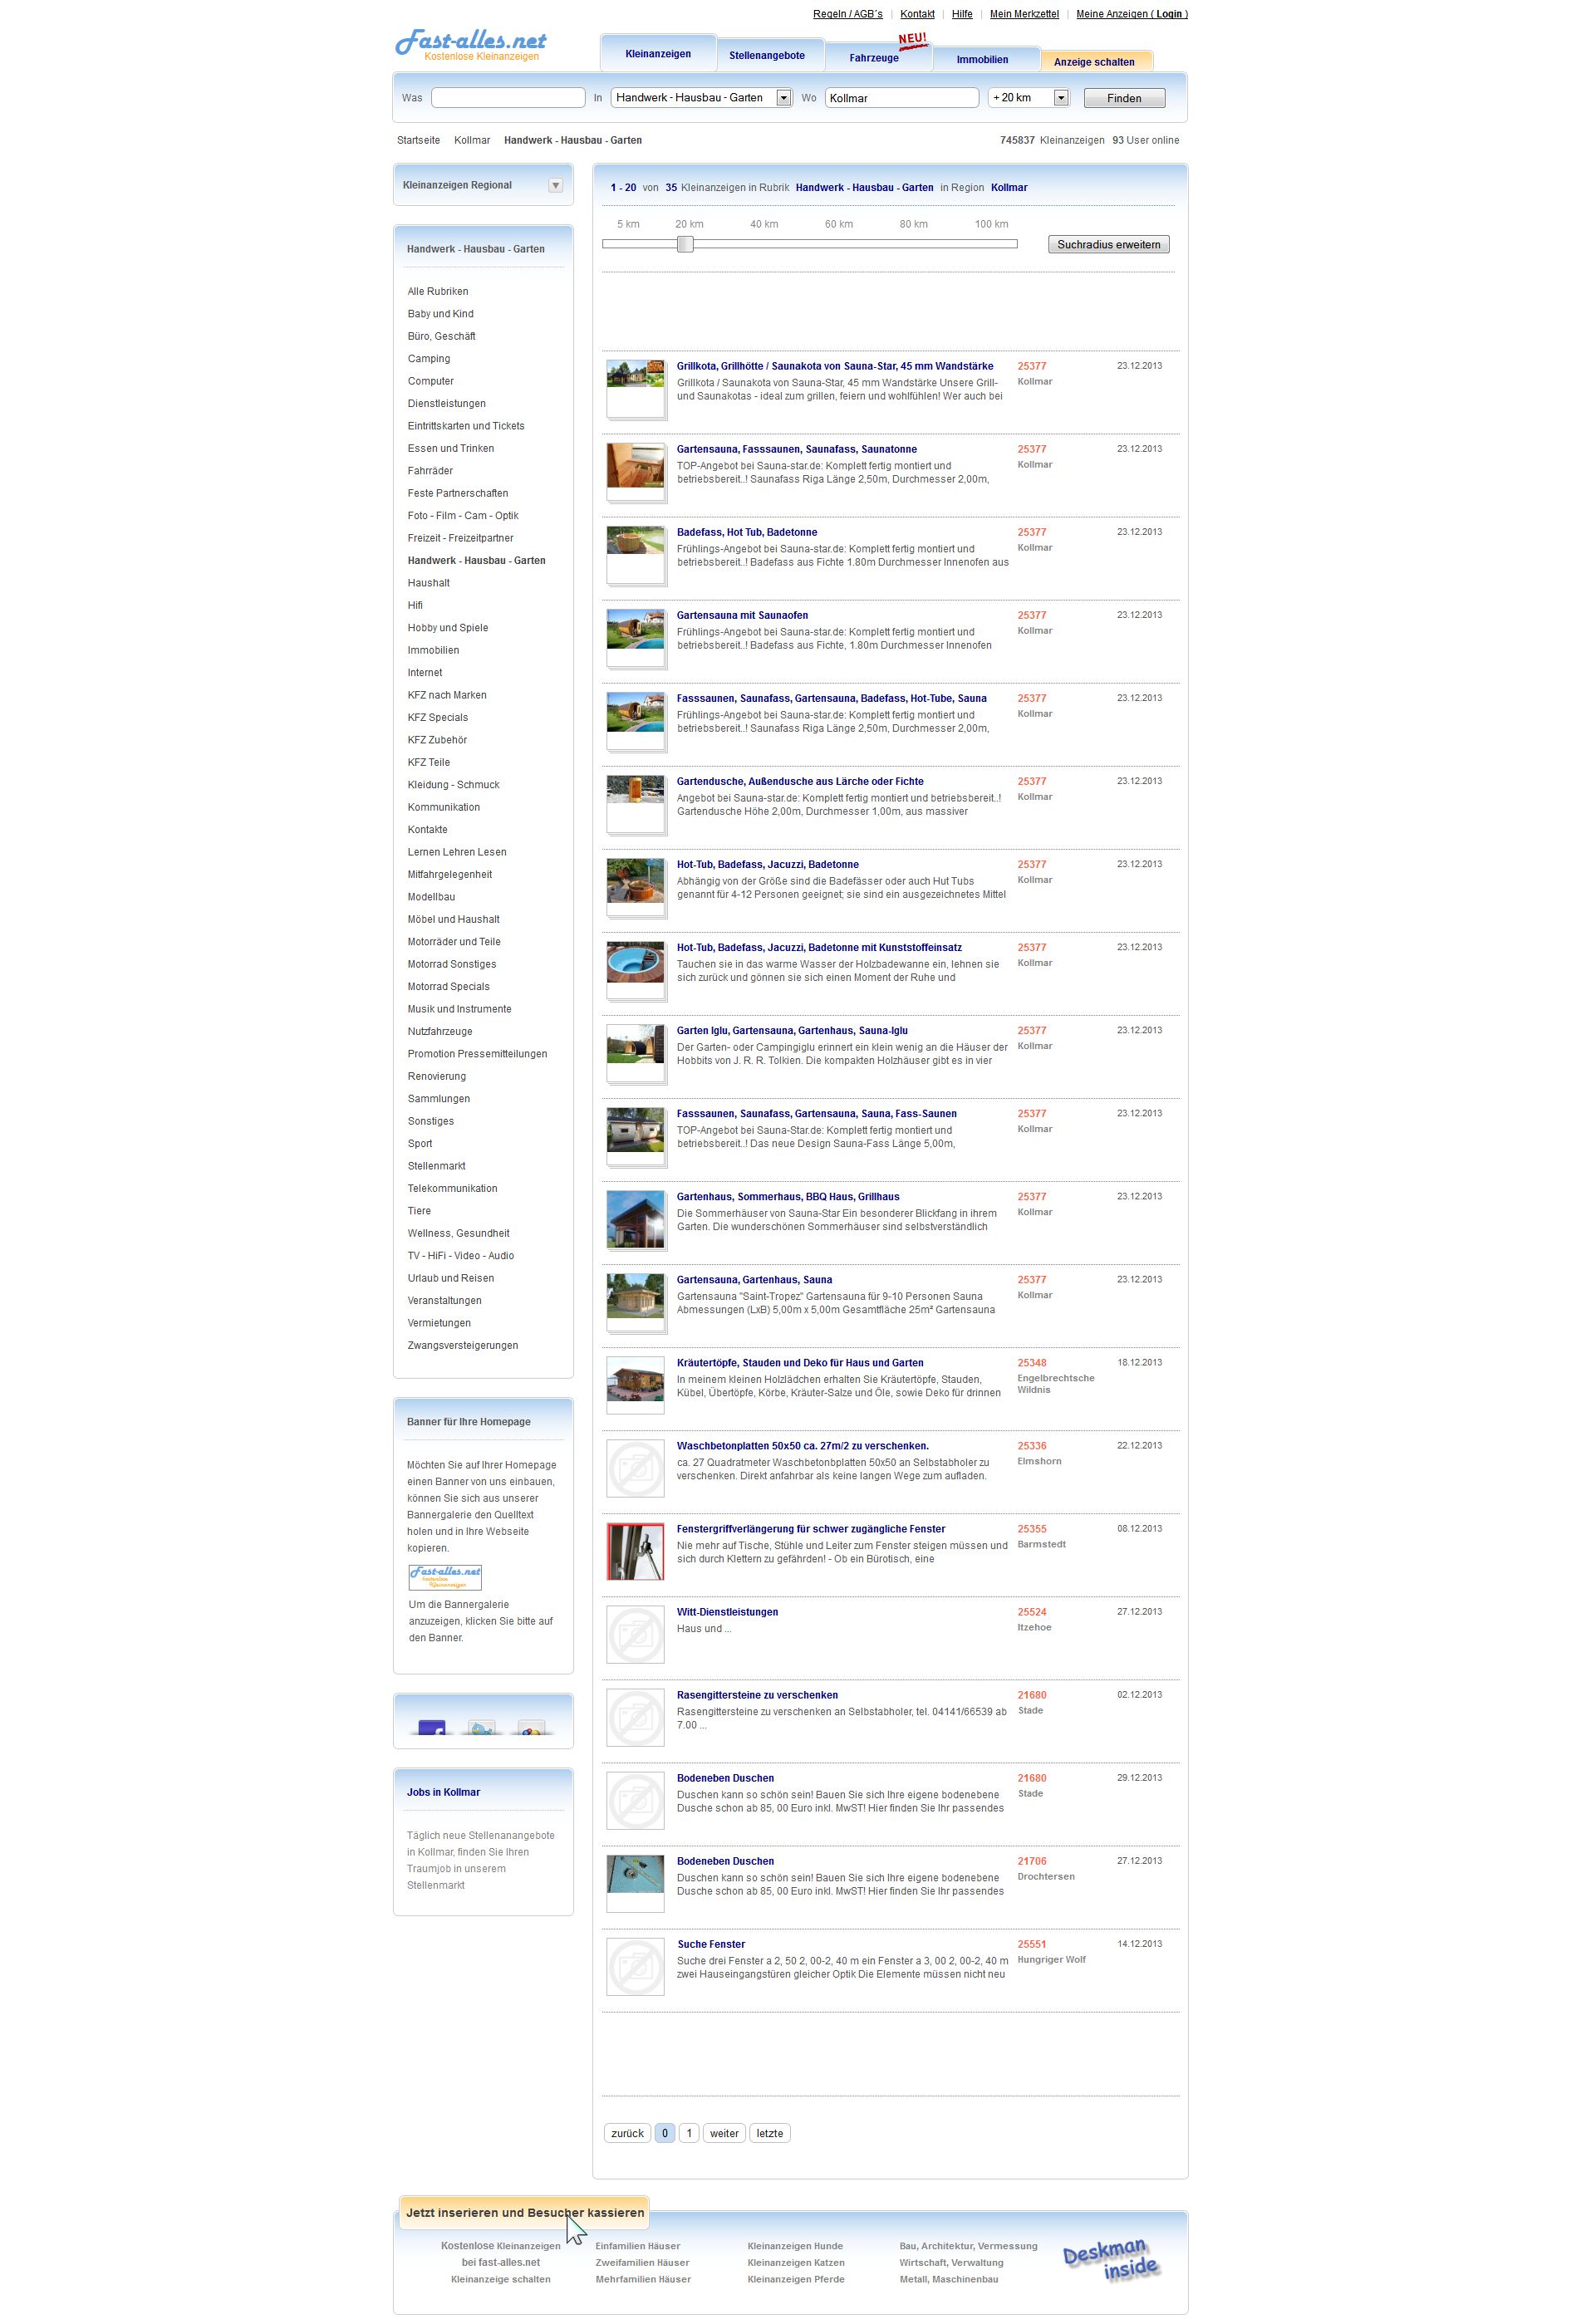Open the Gartensauna mit Saunaofen listing title

coord(742,615)
